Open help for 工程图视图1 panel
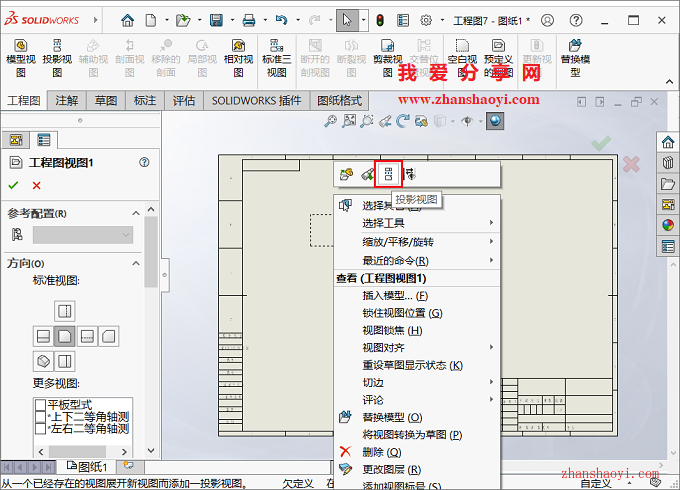The height and width of the screenshot is (490, 680). click(x=144, y=162)
